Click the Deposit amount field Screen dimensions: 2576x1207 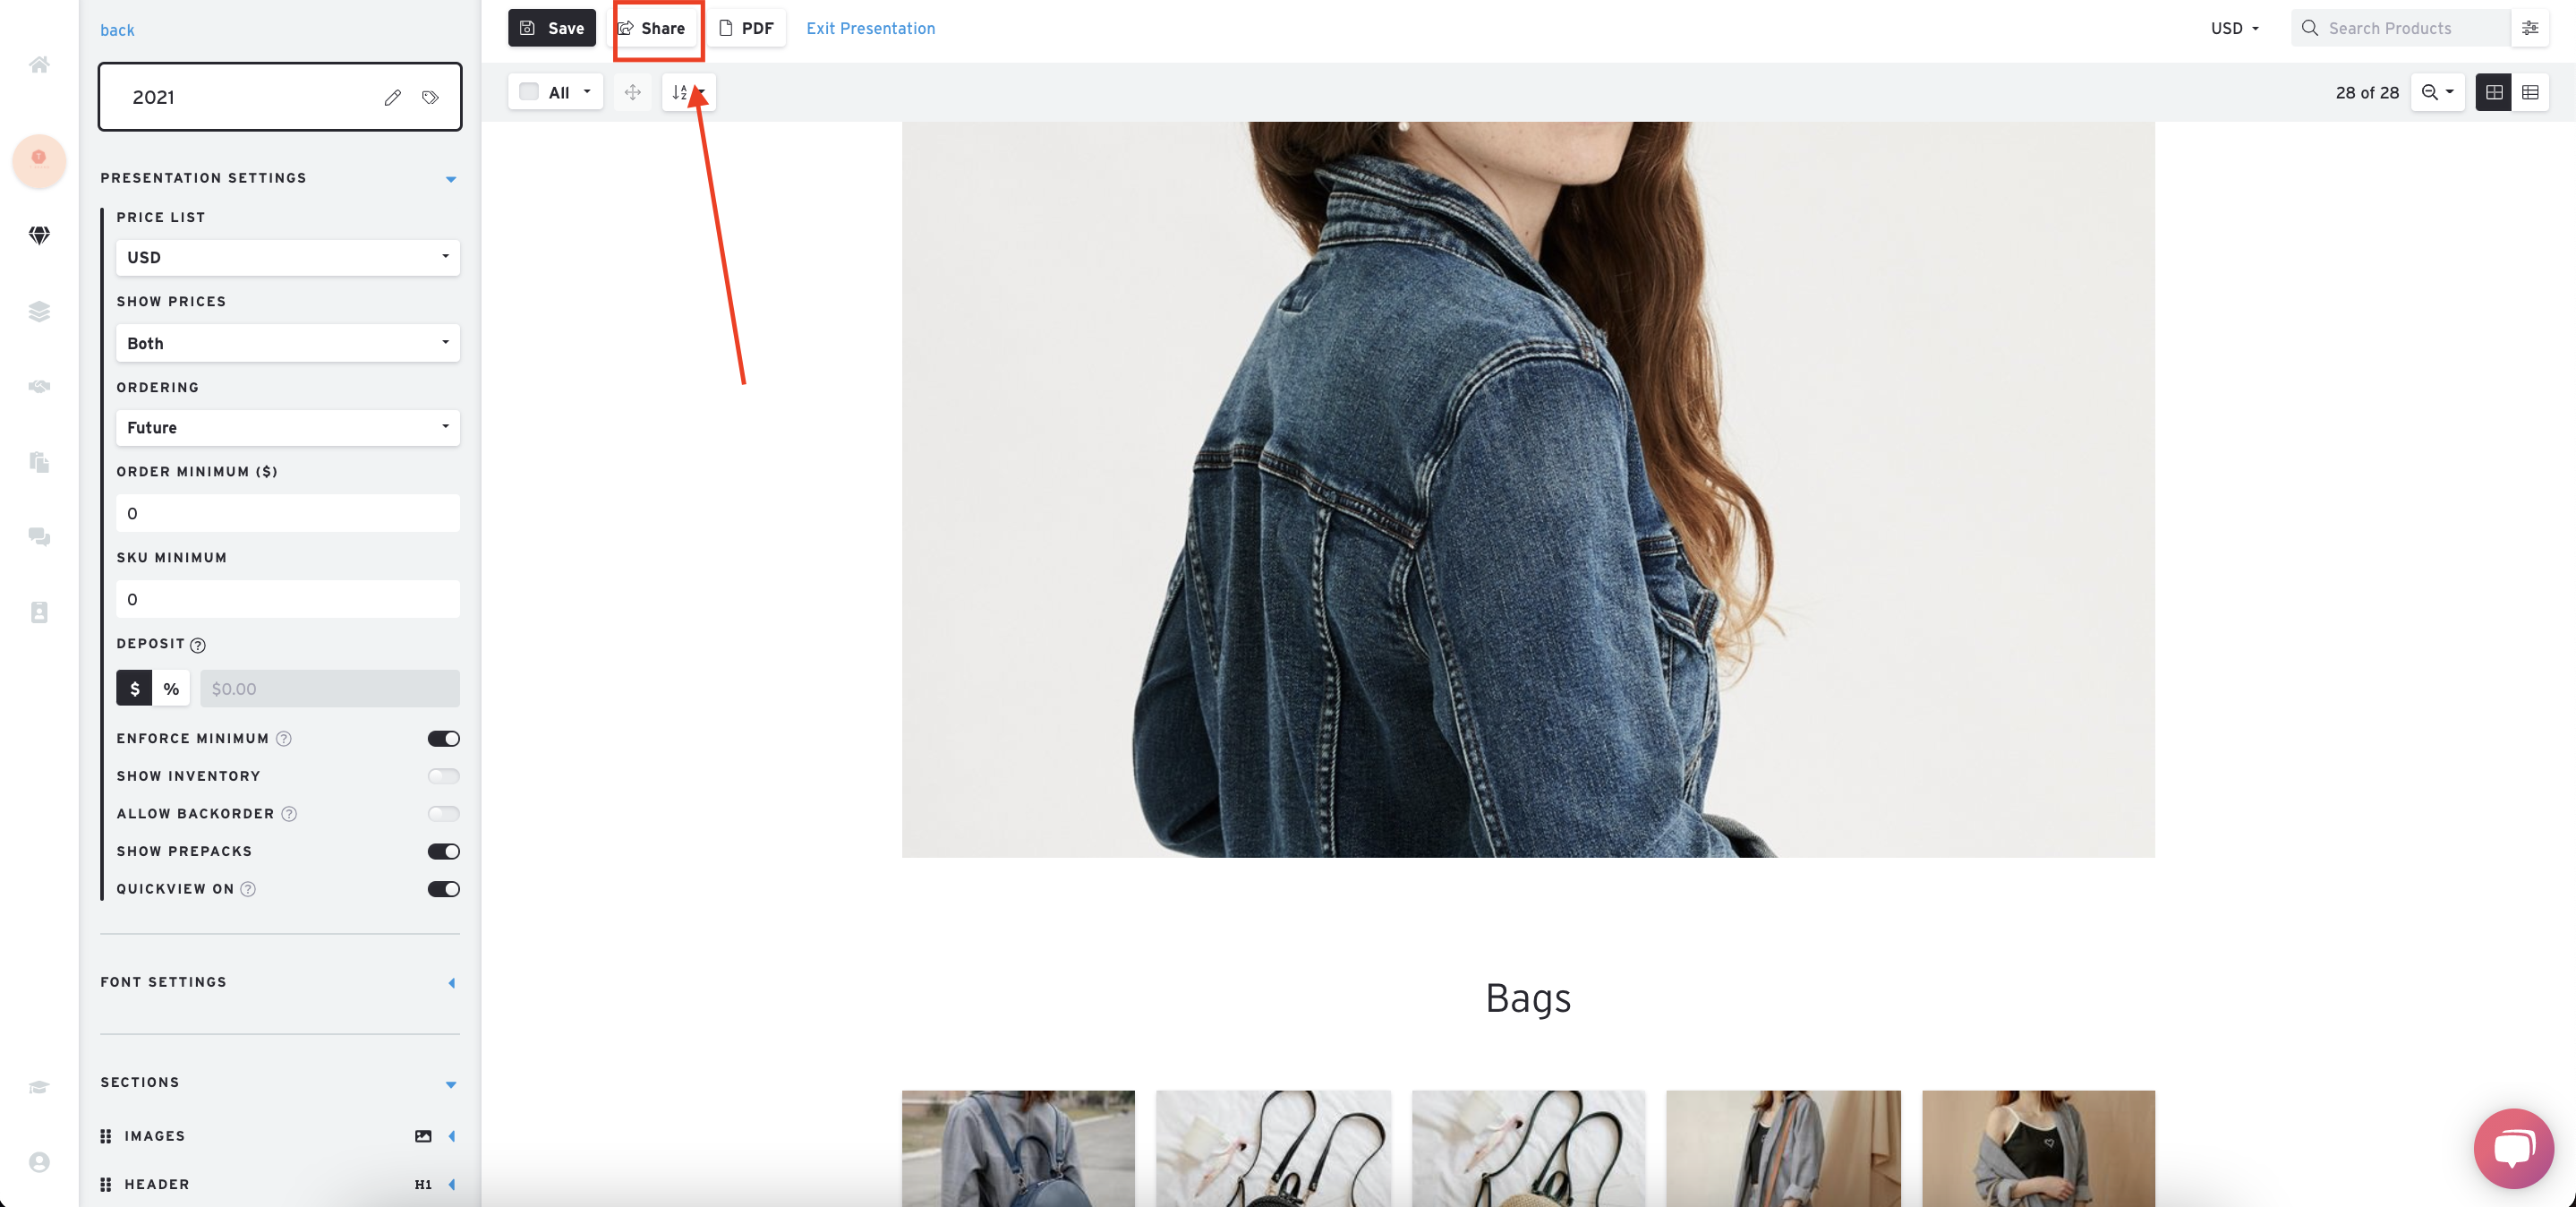(330, 689)
